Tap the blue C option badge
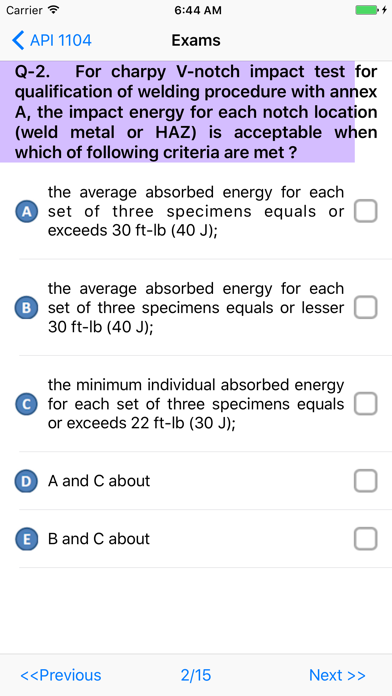Image resolution: width=392 pixels, height=696 pixels. (x=26, y=404)
